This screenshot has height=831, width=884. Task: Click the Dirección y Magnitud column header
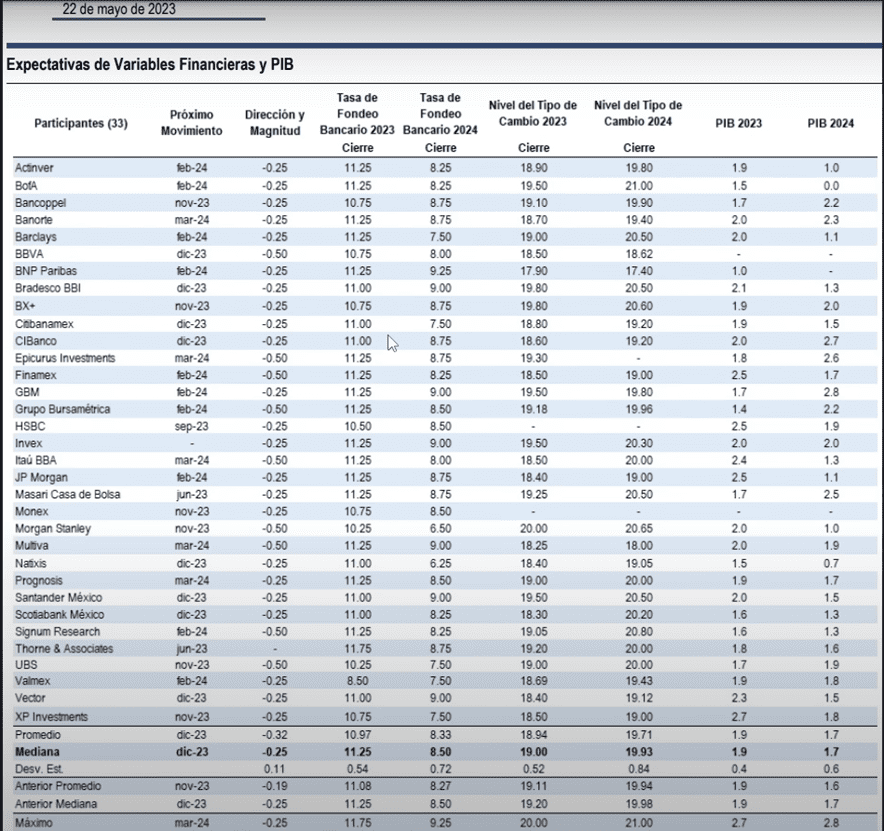click(x=275, y=123)
